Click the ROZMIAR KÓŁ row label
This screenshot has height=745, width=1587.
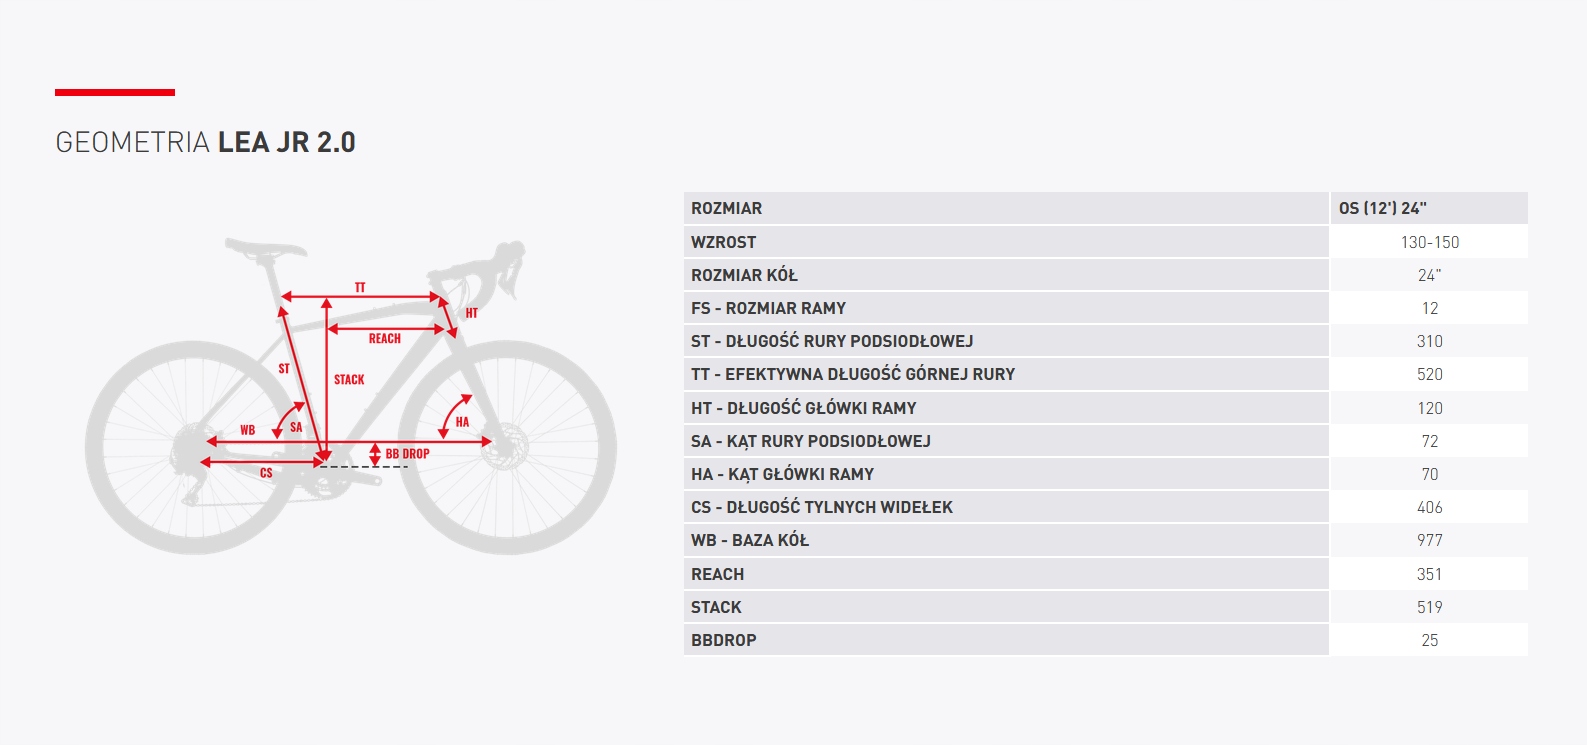click(x=744, y=275)
